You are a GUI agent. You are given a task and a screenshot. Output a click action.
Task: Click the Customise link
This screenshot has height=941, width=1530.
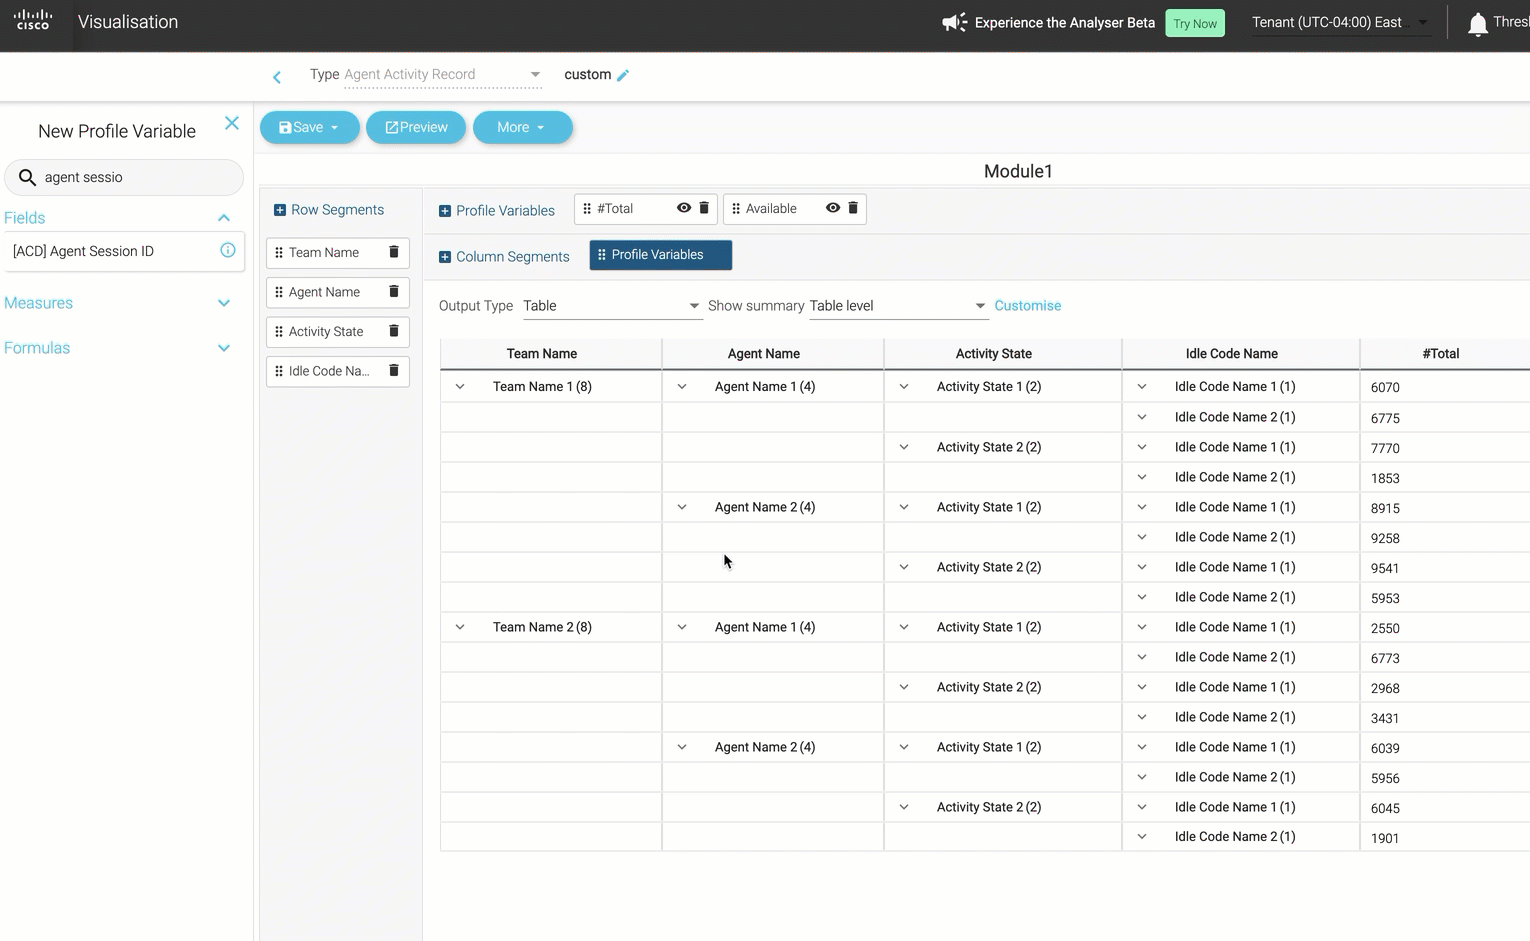1027,306
